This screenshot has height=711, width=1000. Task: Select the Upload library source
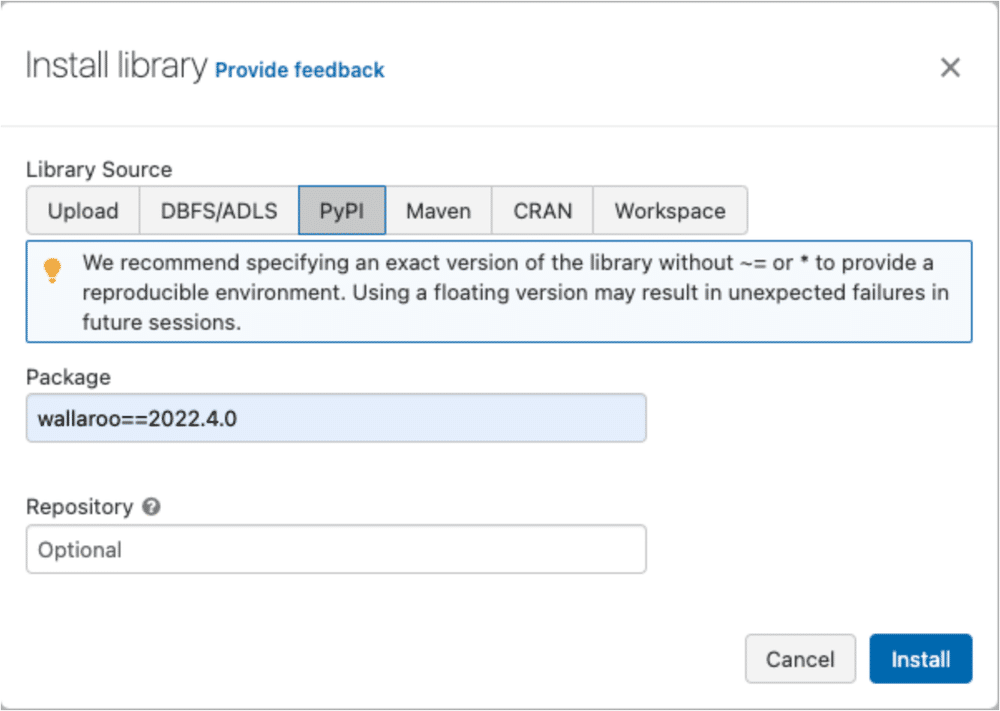pyautogui.click(x=82, y=211)
